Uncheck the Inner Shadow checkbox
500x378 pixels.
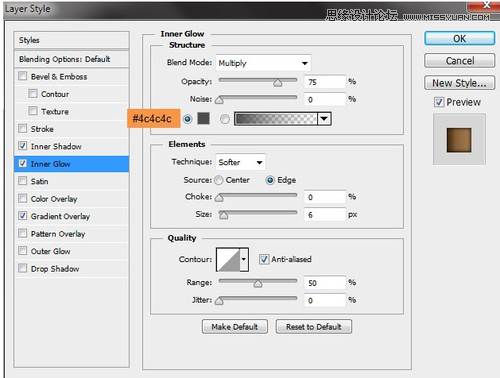pyautogui.click(x=23, y=146)
